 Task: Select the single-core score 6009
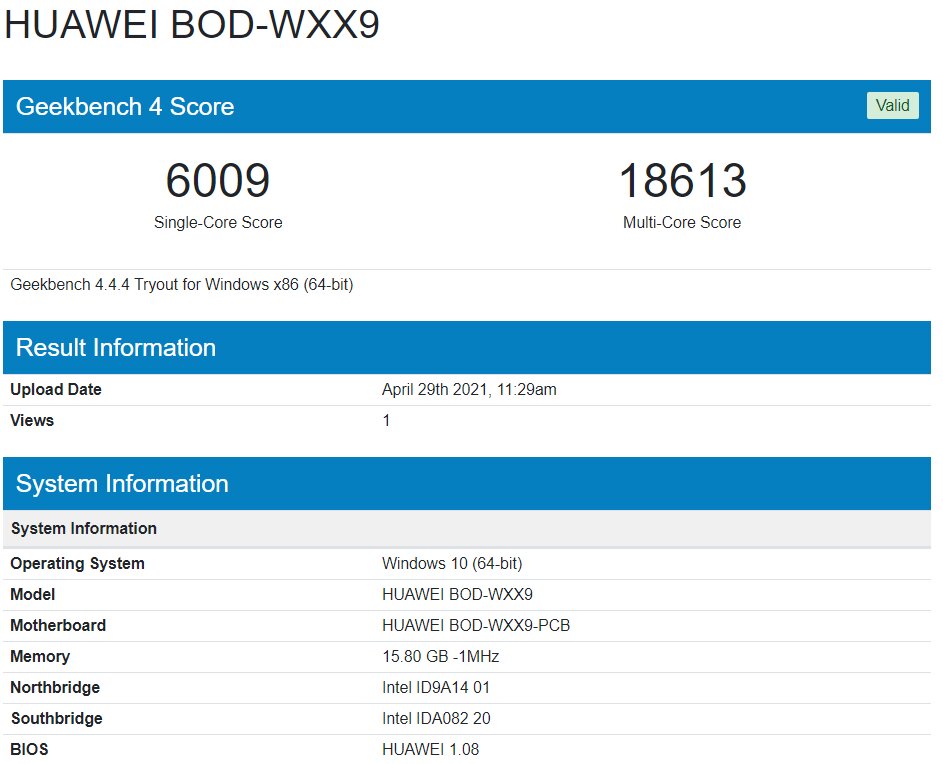(x=218, y=180)
